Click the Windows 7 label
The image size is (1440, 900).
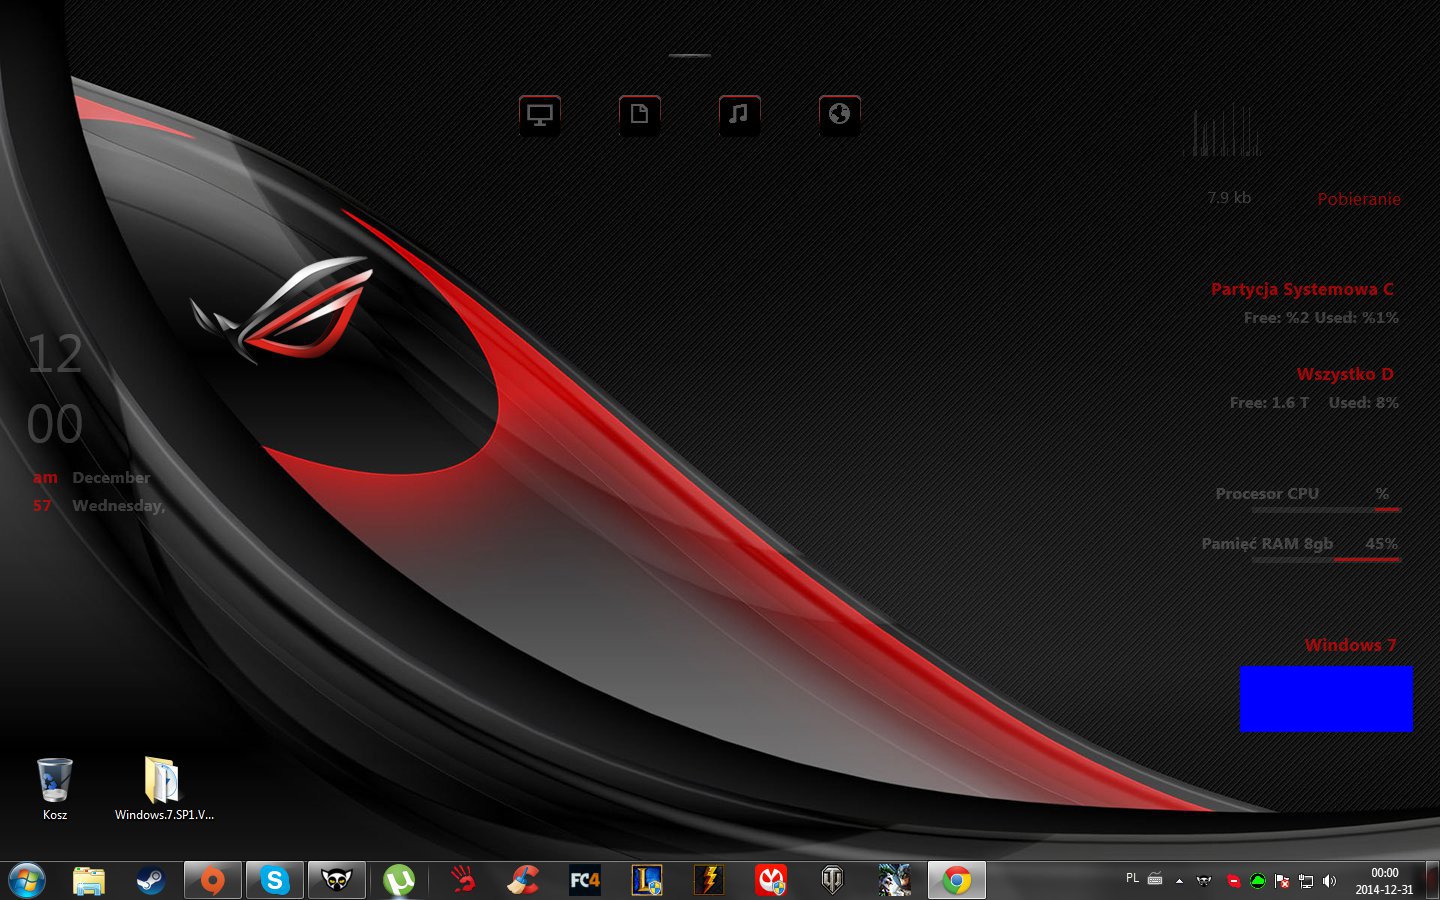1350,645
